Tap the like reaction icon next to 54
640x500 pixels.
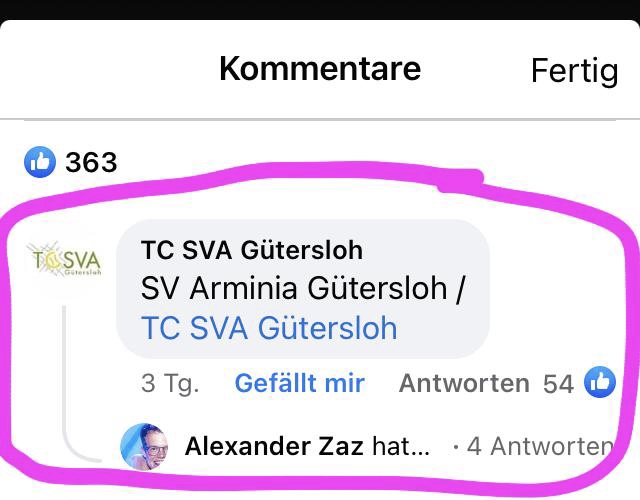(x=600, y=382)
